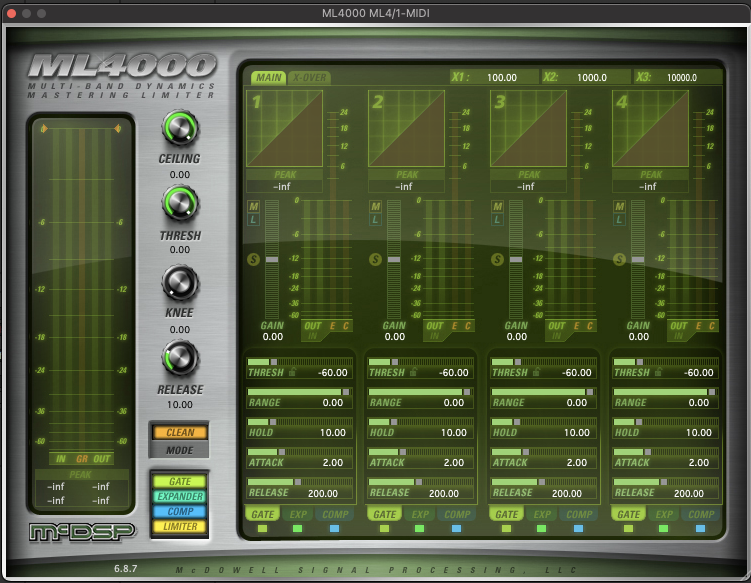The image size is (751, 583).
Task: Select band 3 COMP tab
Action: click(579, 514)
